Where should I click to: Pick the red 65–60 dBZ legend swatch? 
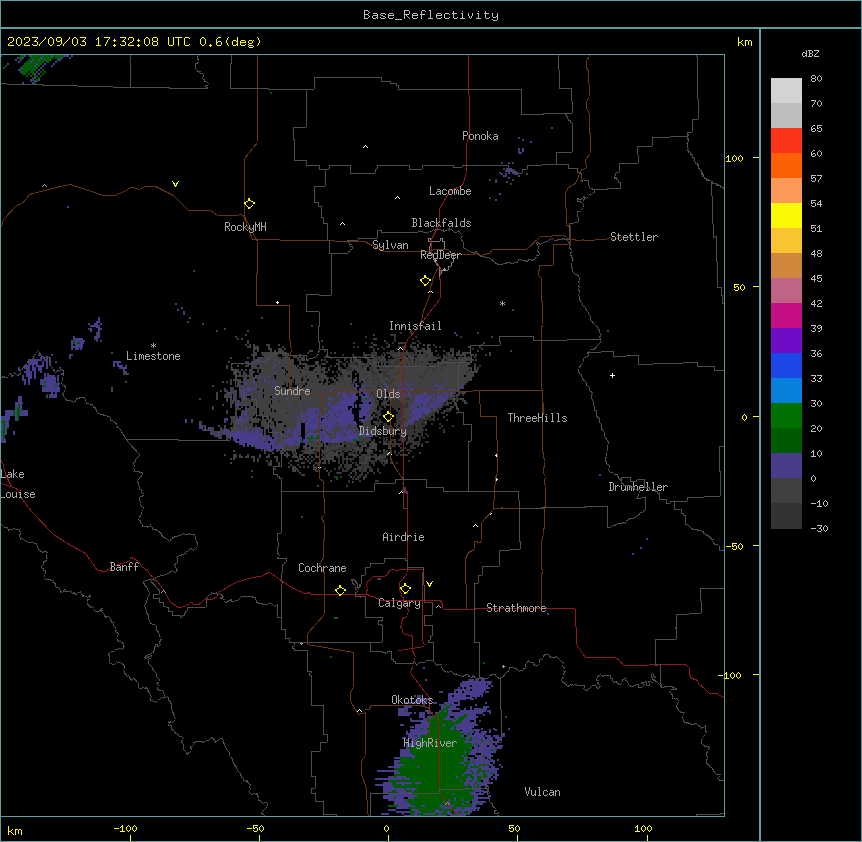pos(786,140)
